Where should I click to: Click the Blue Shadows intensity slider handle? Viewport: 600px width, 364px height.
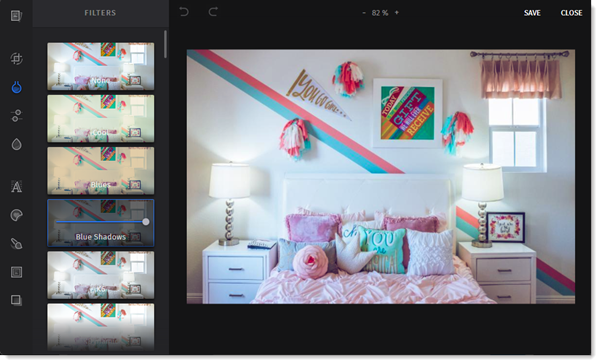[146, 222]
